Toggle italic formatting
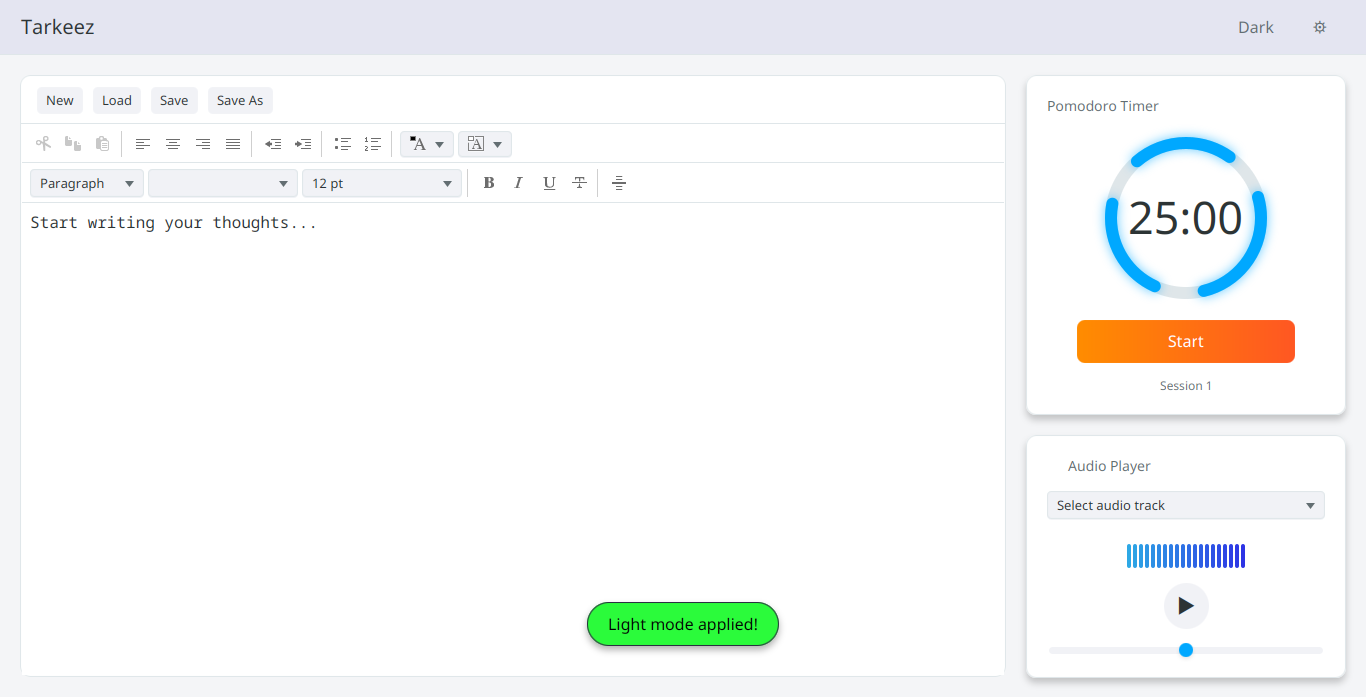1366x697 pixels. tap(518, 183)
